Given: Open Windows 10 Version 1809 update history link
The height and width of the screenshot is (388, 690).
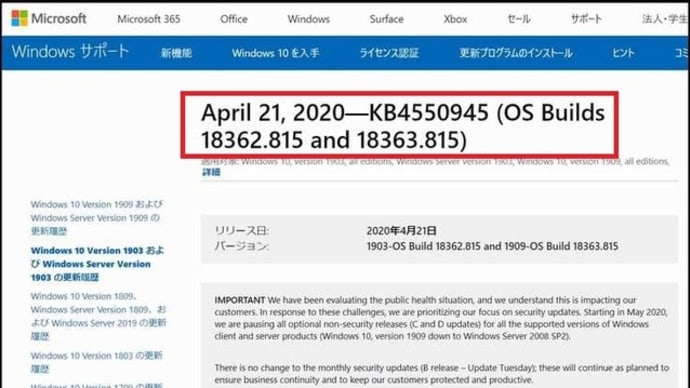Looking at the screenshot, I should [x=99, y=316].
